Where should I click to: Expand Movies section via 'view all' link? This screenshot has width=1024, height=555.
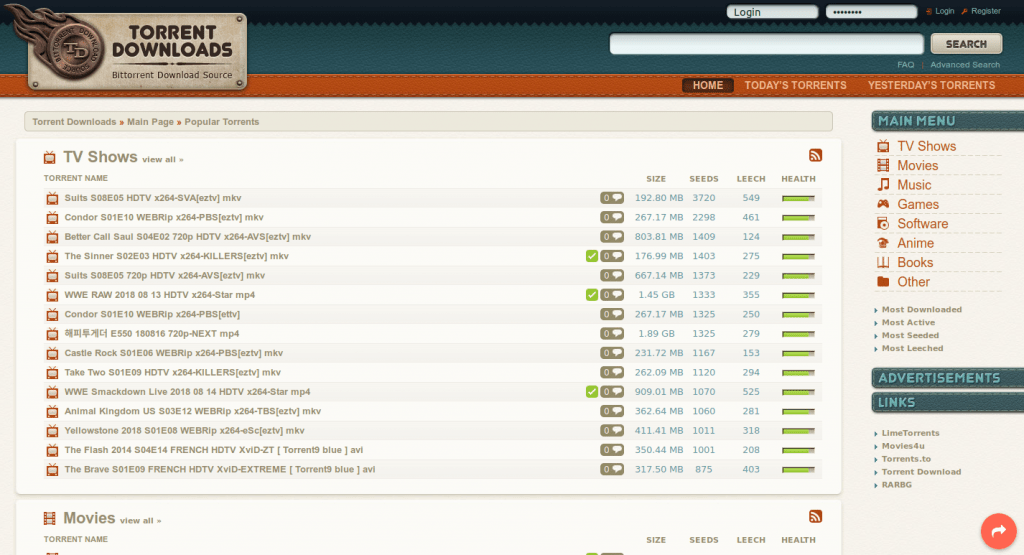[x=140, y=521]
